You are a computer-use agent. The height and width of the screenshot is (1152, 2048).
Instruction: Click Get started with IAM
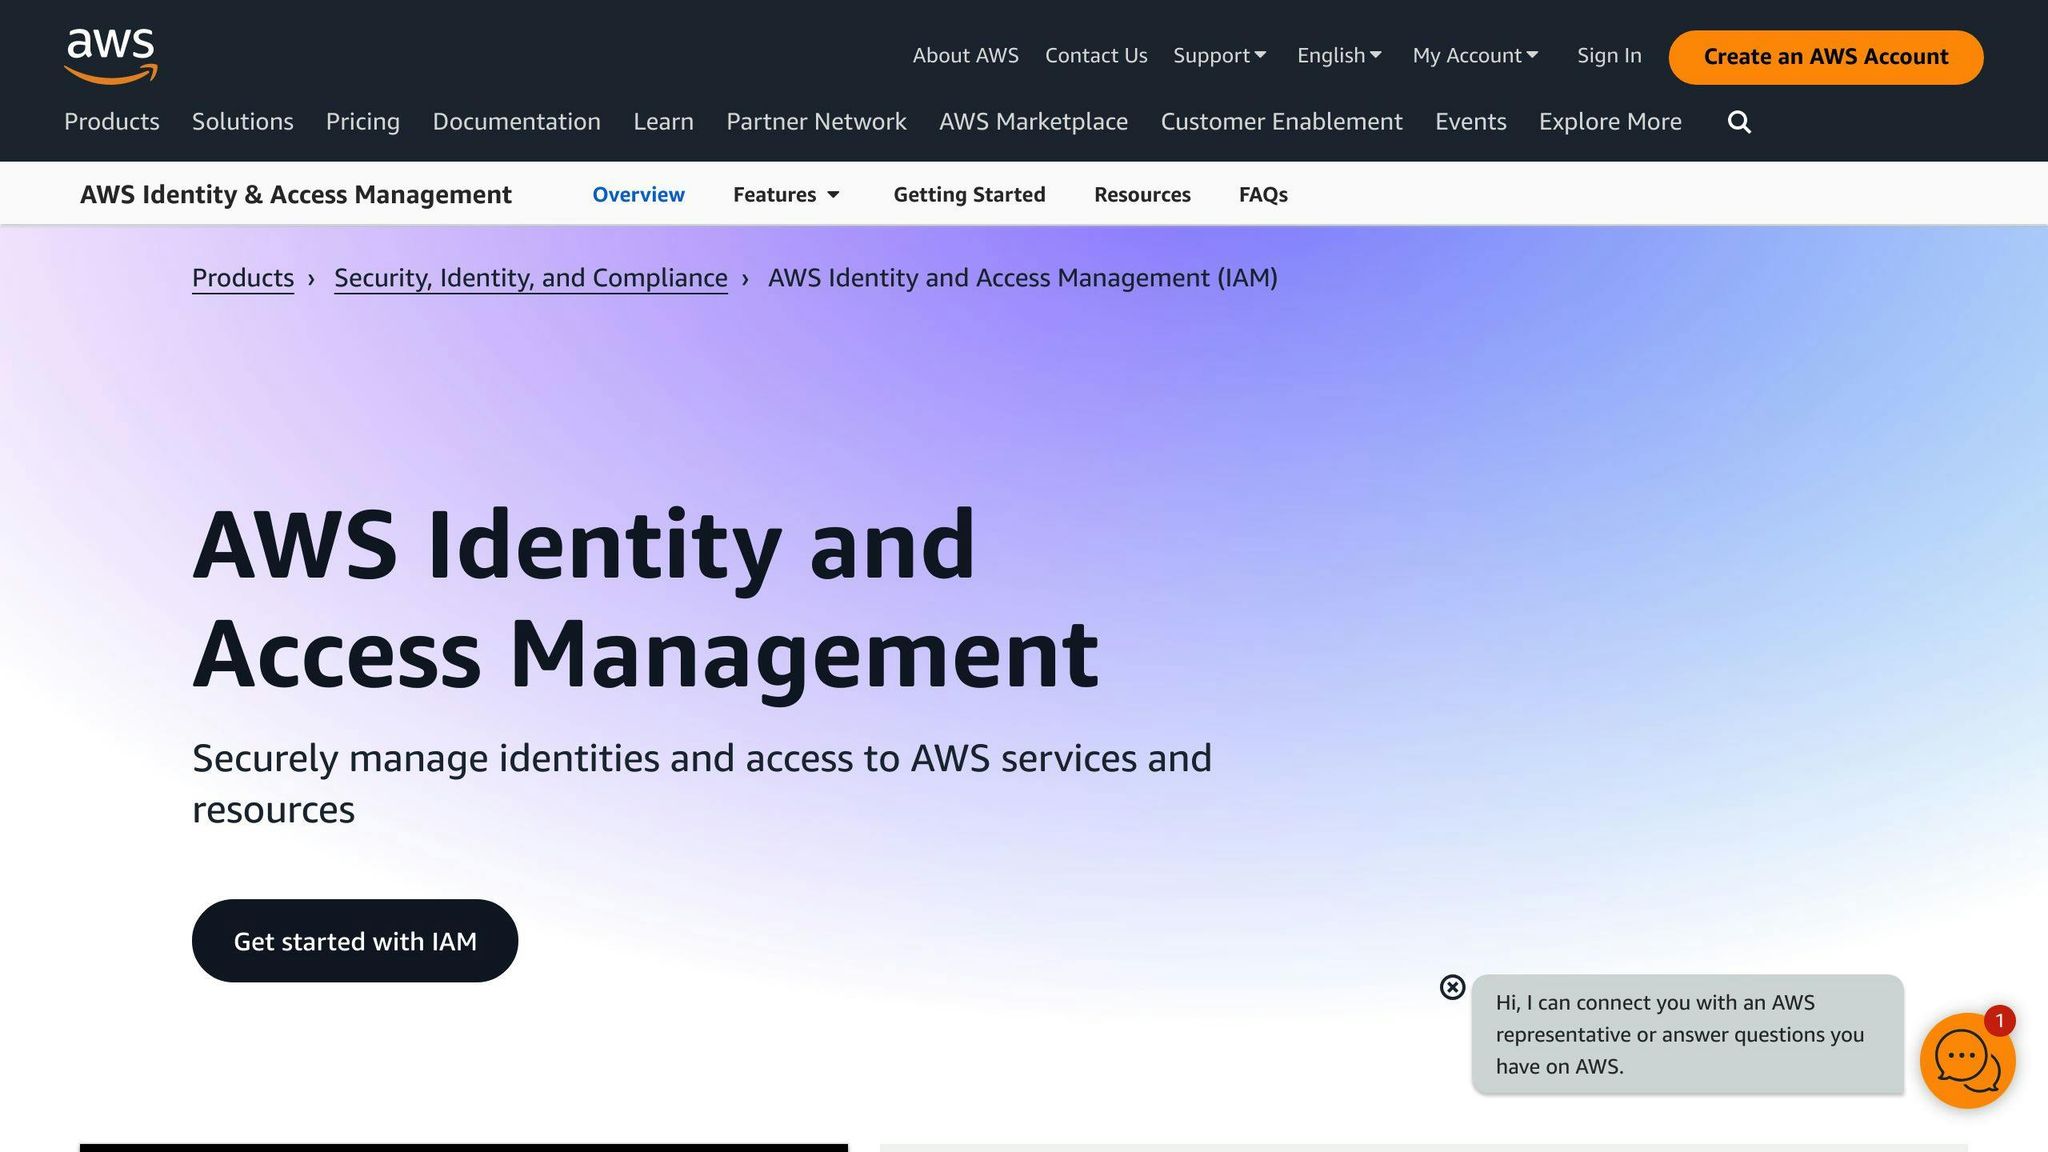(355, 940)
